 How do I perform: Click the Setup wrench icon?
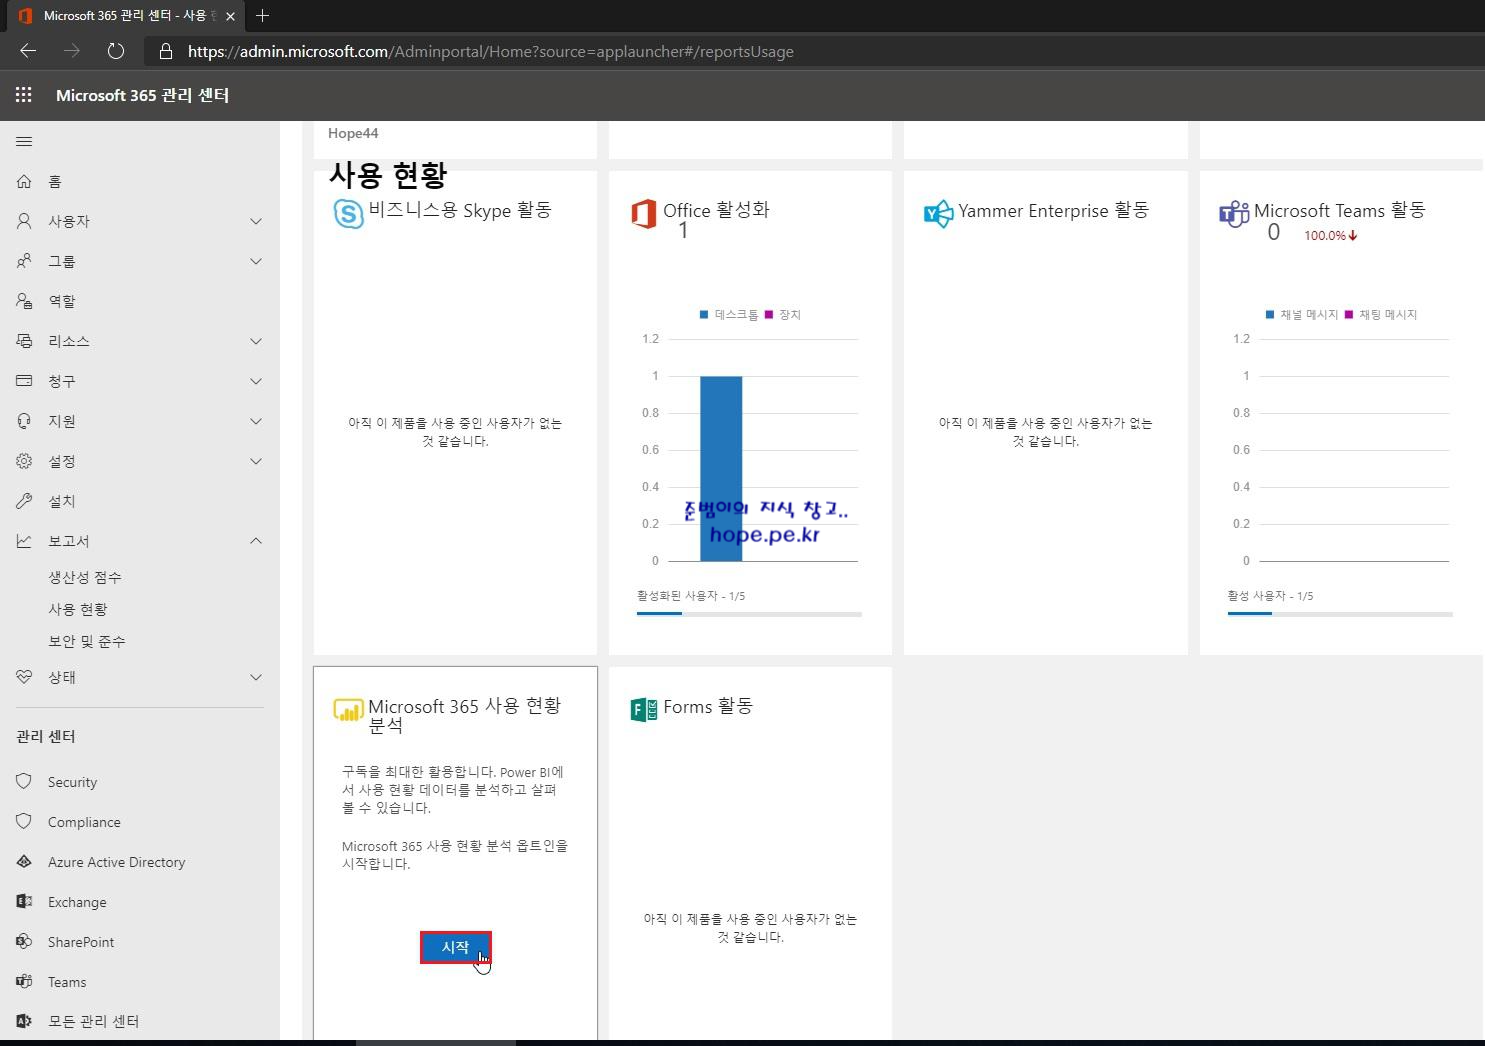pos(24,501)
